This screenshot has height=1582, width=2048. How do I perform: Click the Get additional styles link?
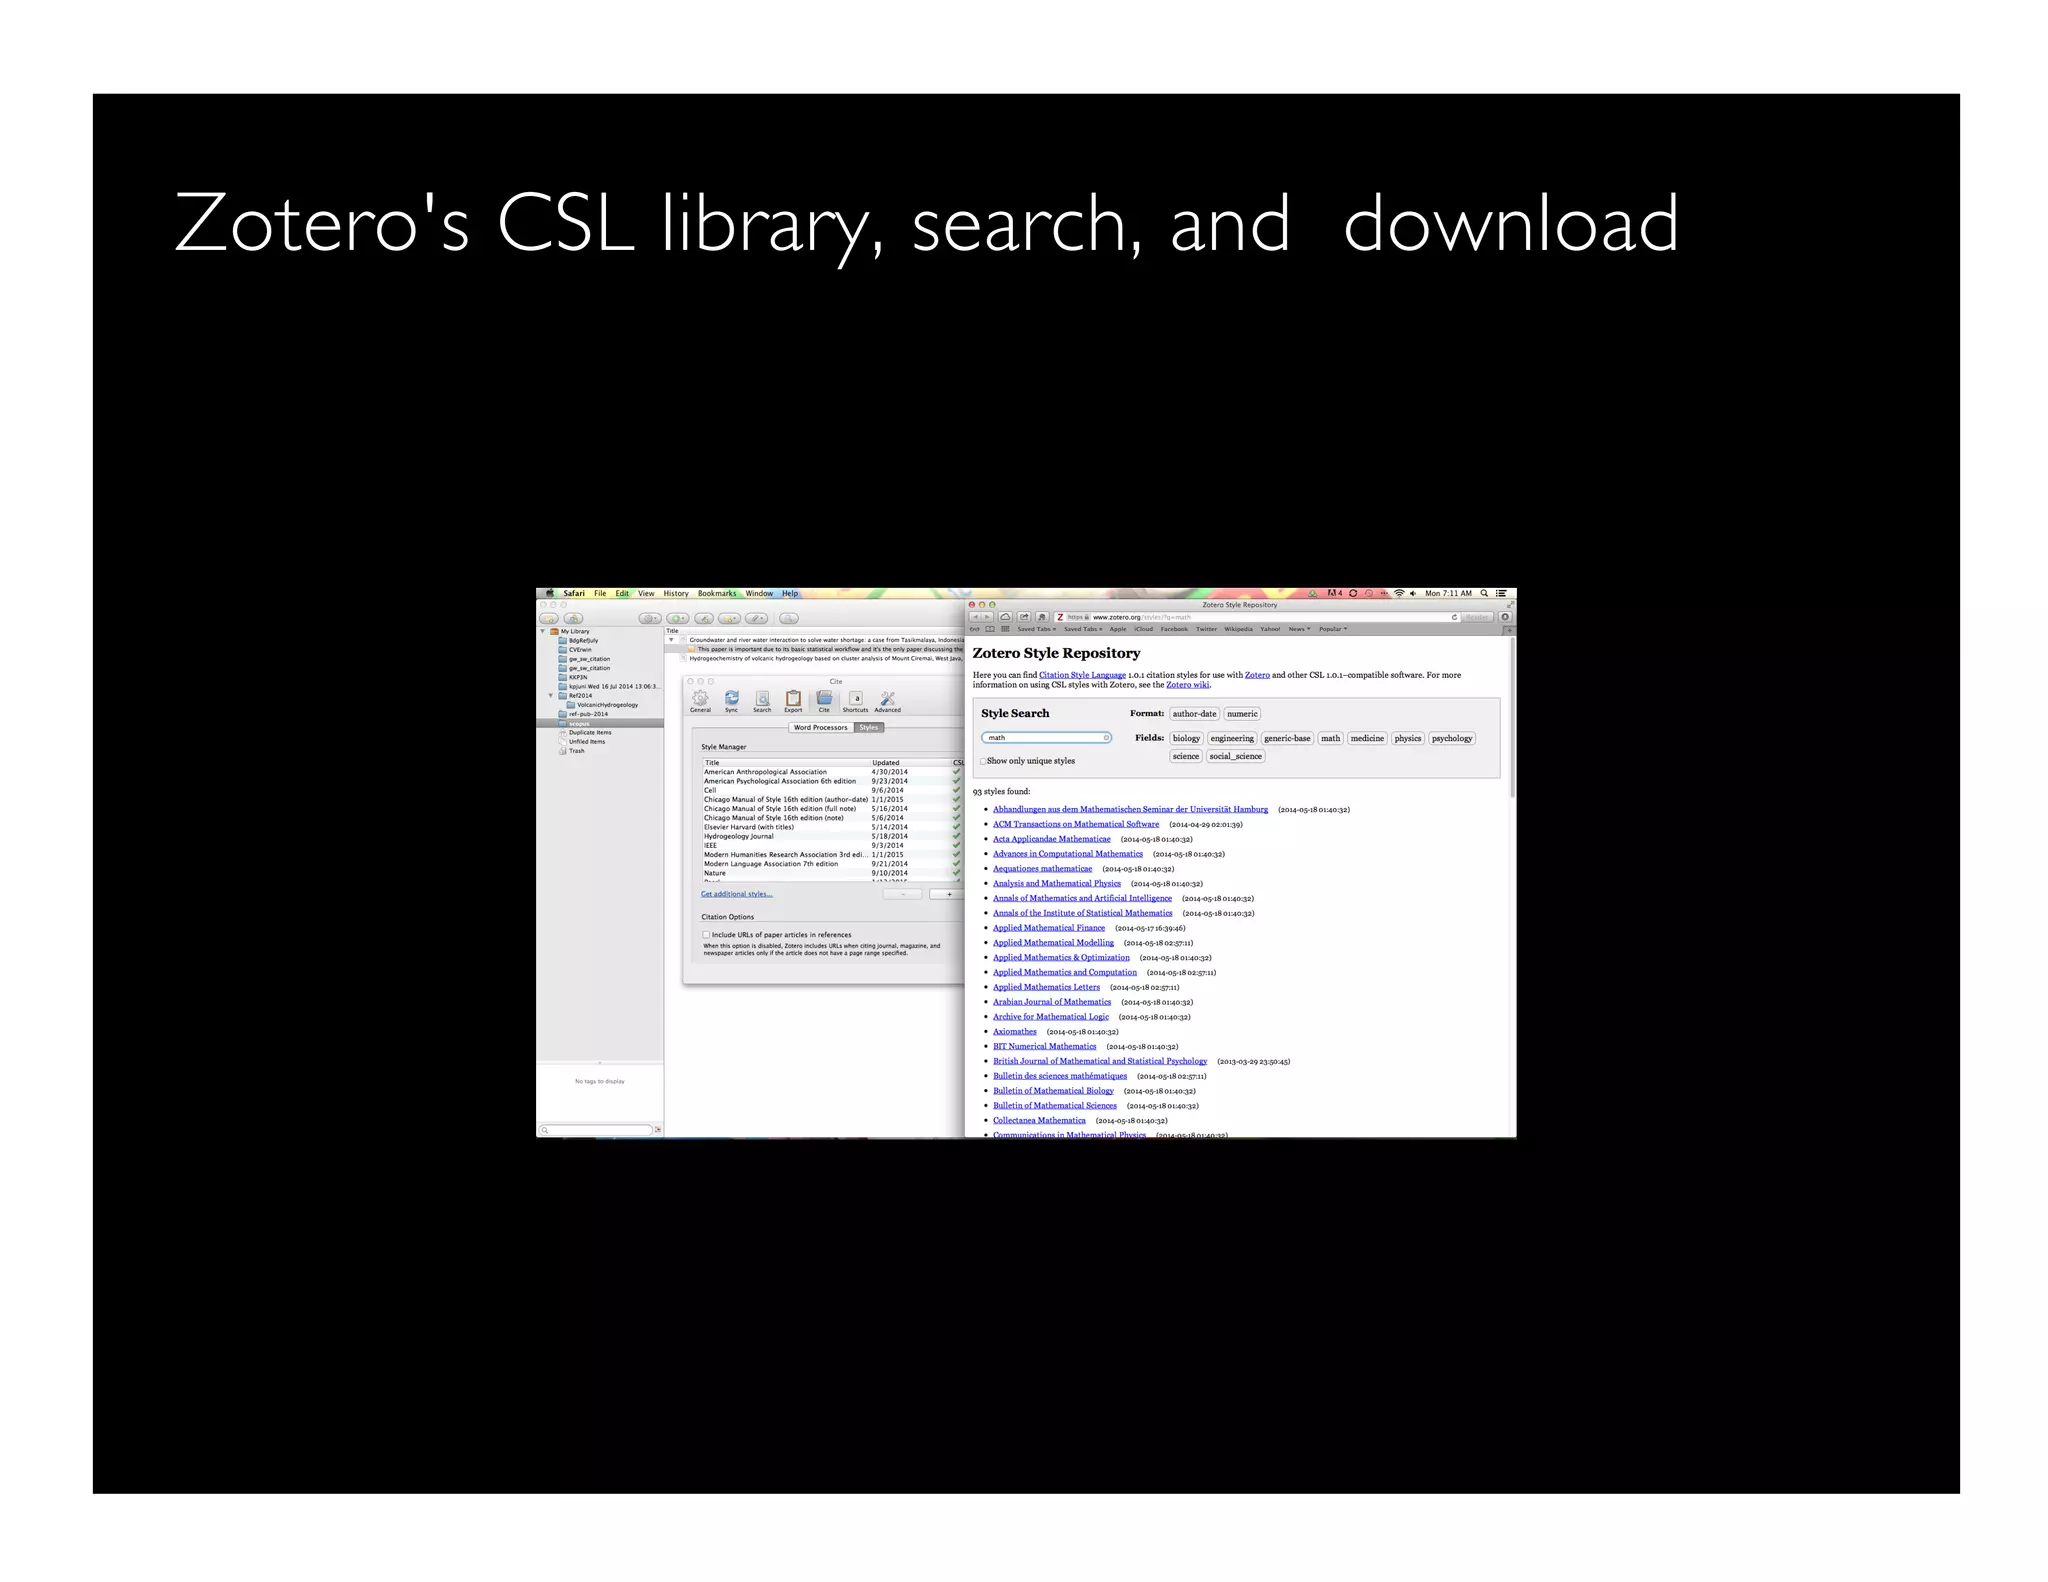(x=736, y=894)
